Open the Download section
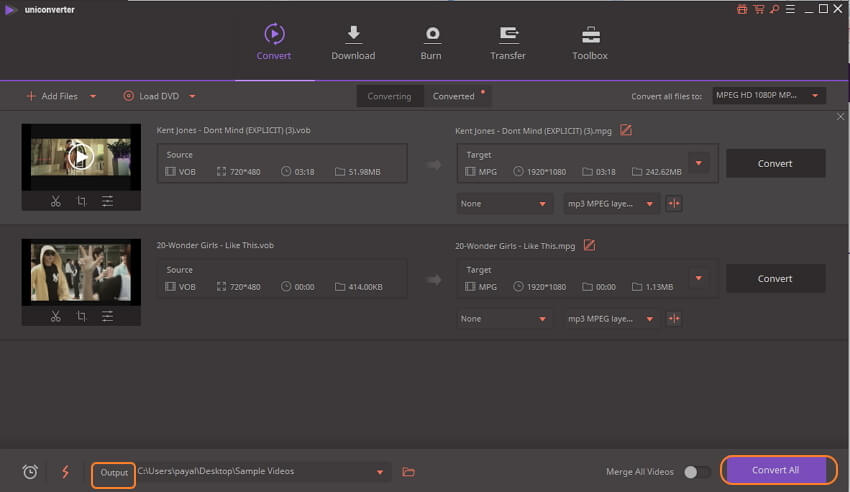Viewport: 850px width, 492px height. click(x=353, y=42)
